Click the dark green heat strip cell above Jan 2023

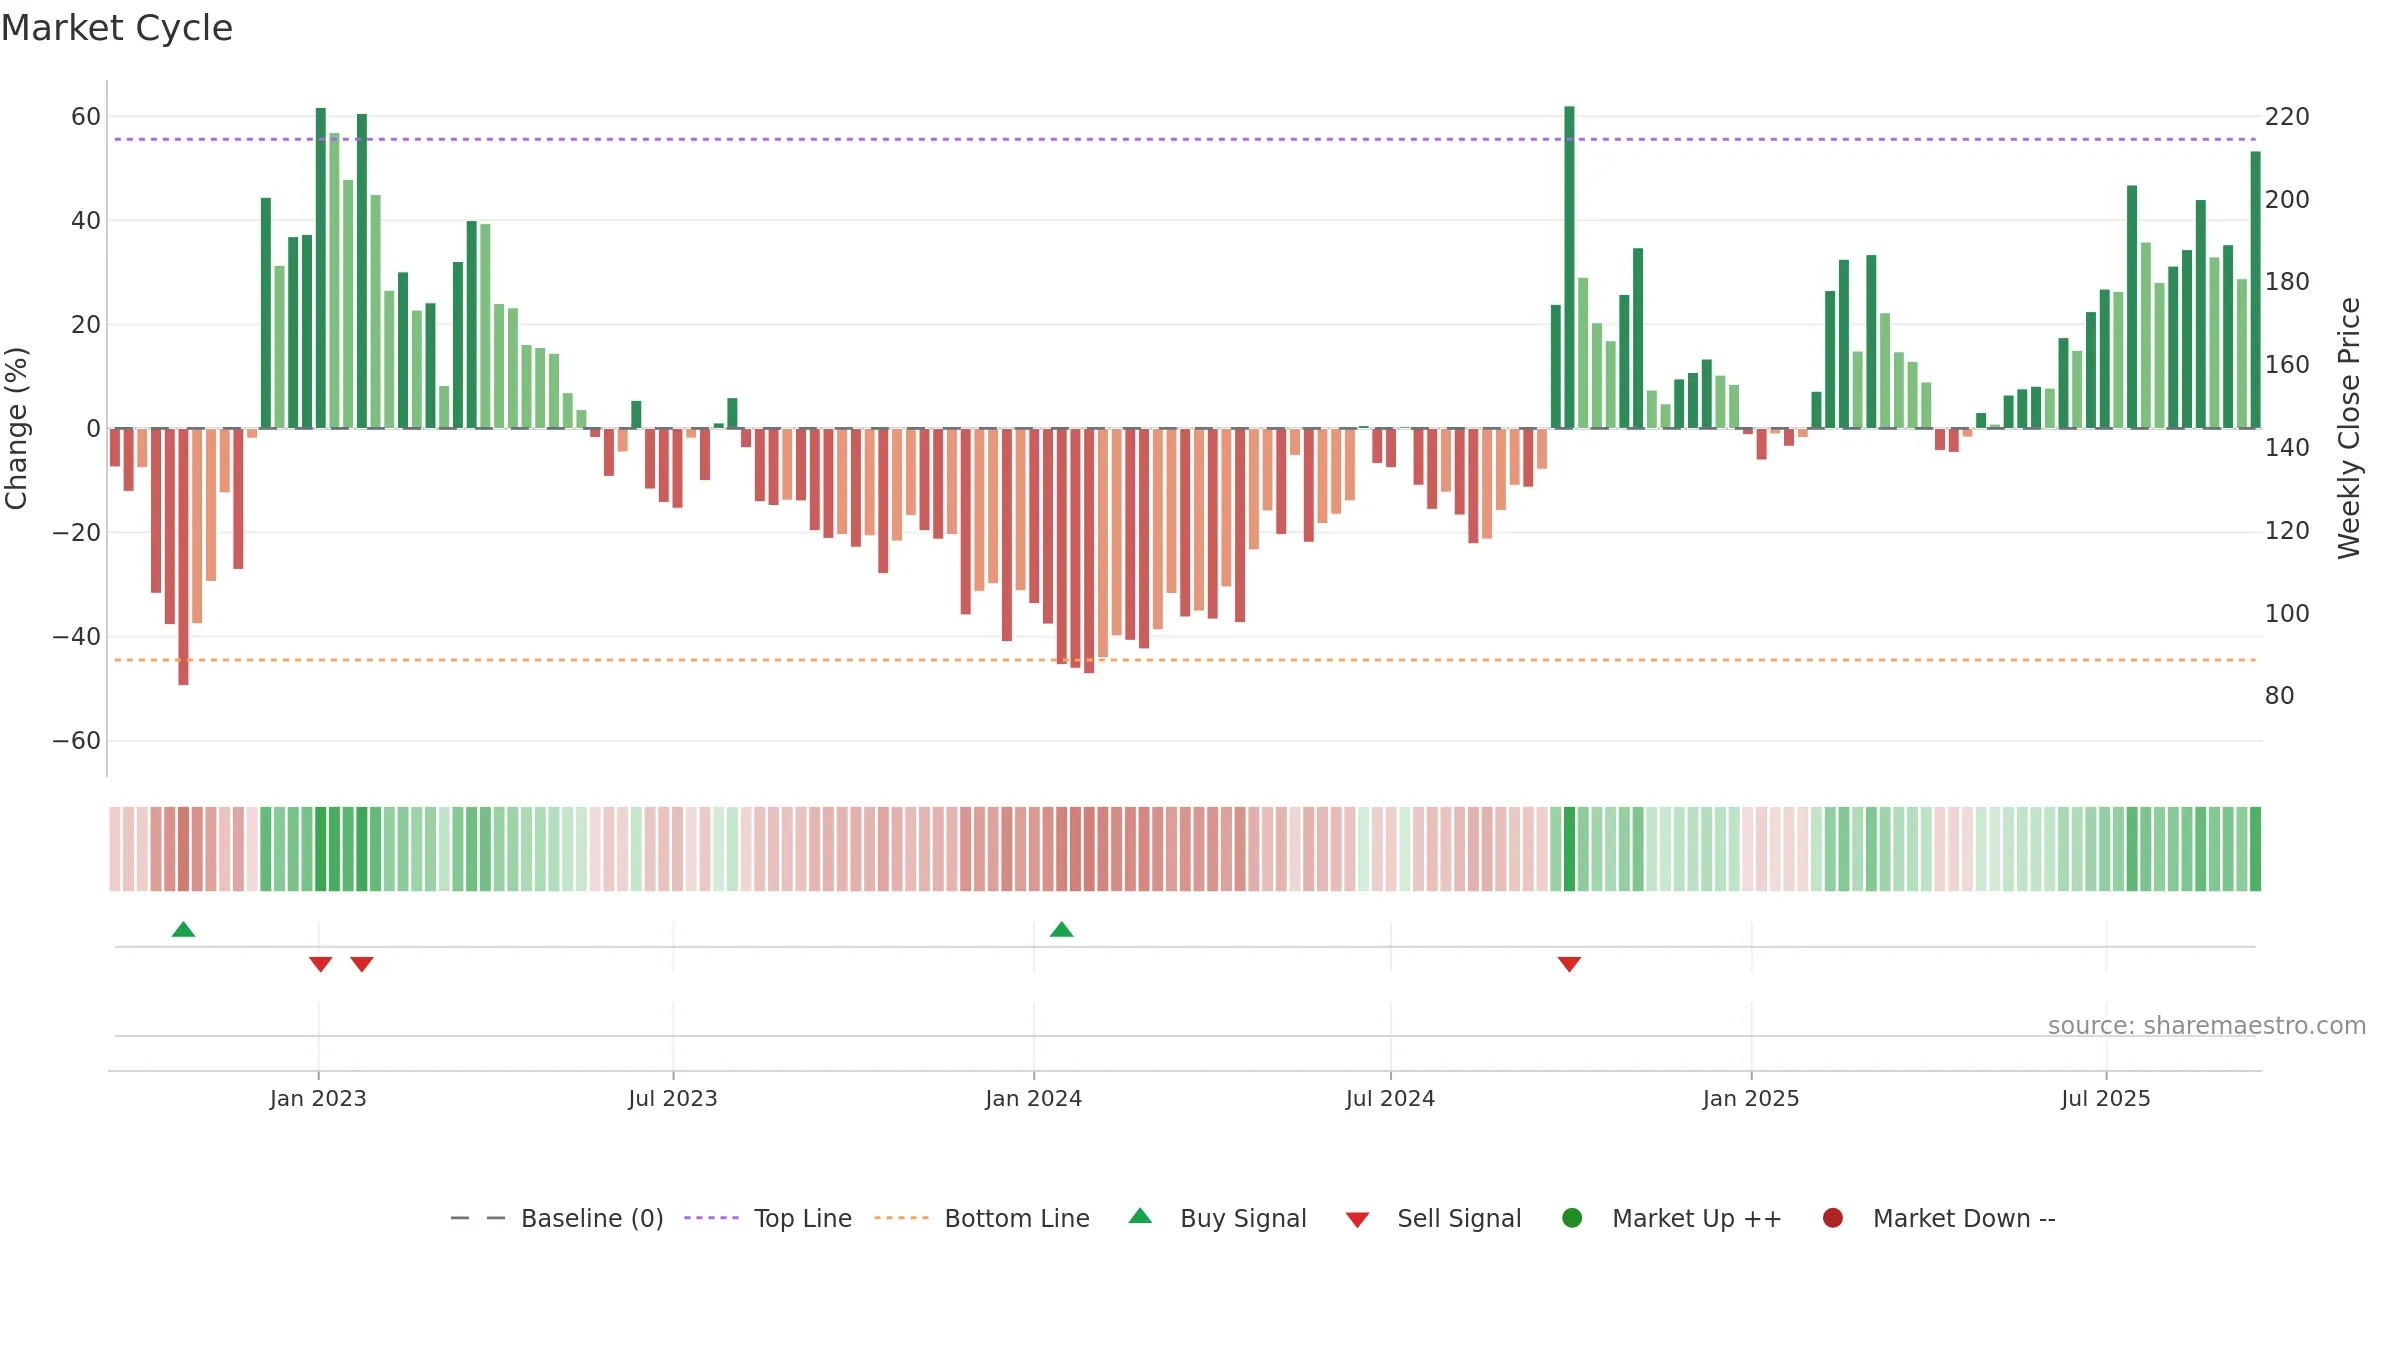(320, 849)
